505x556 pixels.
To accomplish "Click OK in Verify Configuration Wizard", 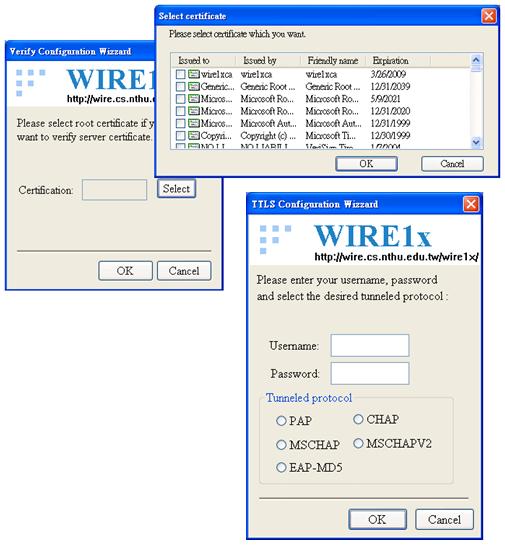I will coord(125,271).
